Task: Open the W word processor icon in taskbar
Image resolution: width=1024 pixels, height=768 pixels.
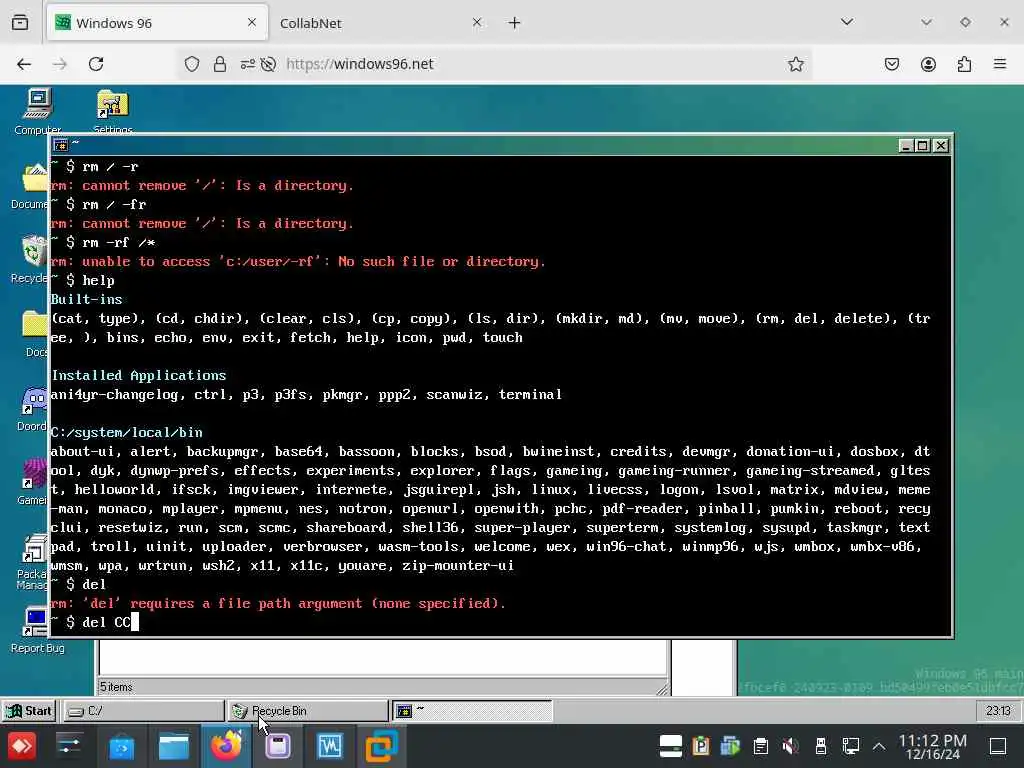Action: pyautogui.click(x=330, y=746)
